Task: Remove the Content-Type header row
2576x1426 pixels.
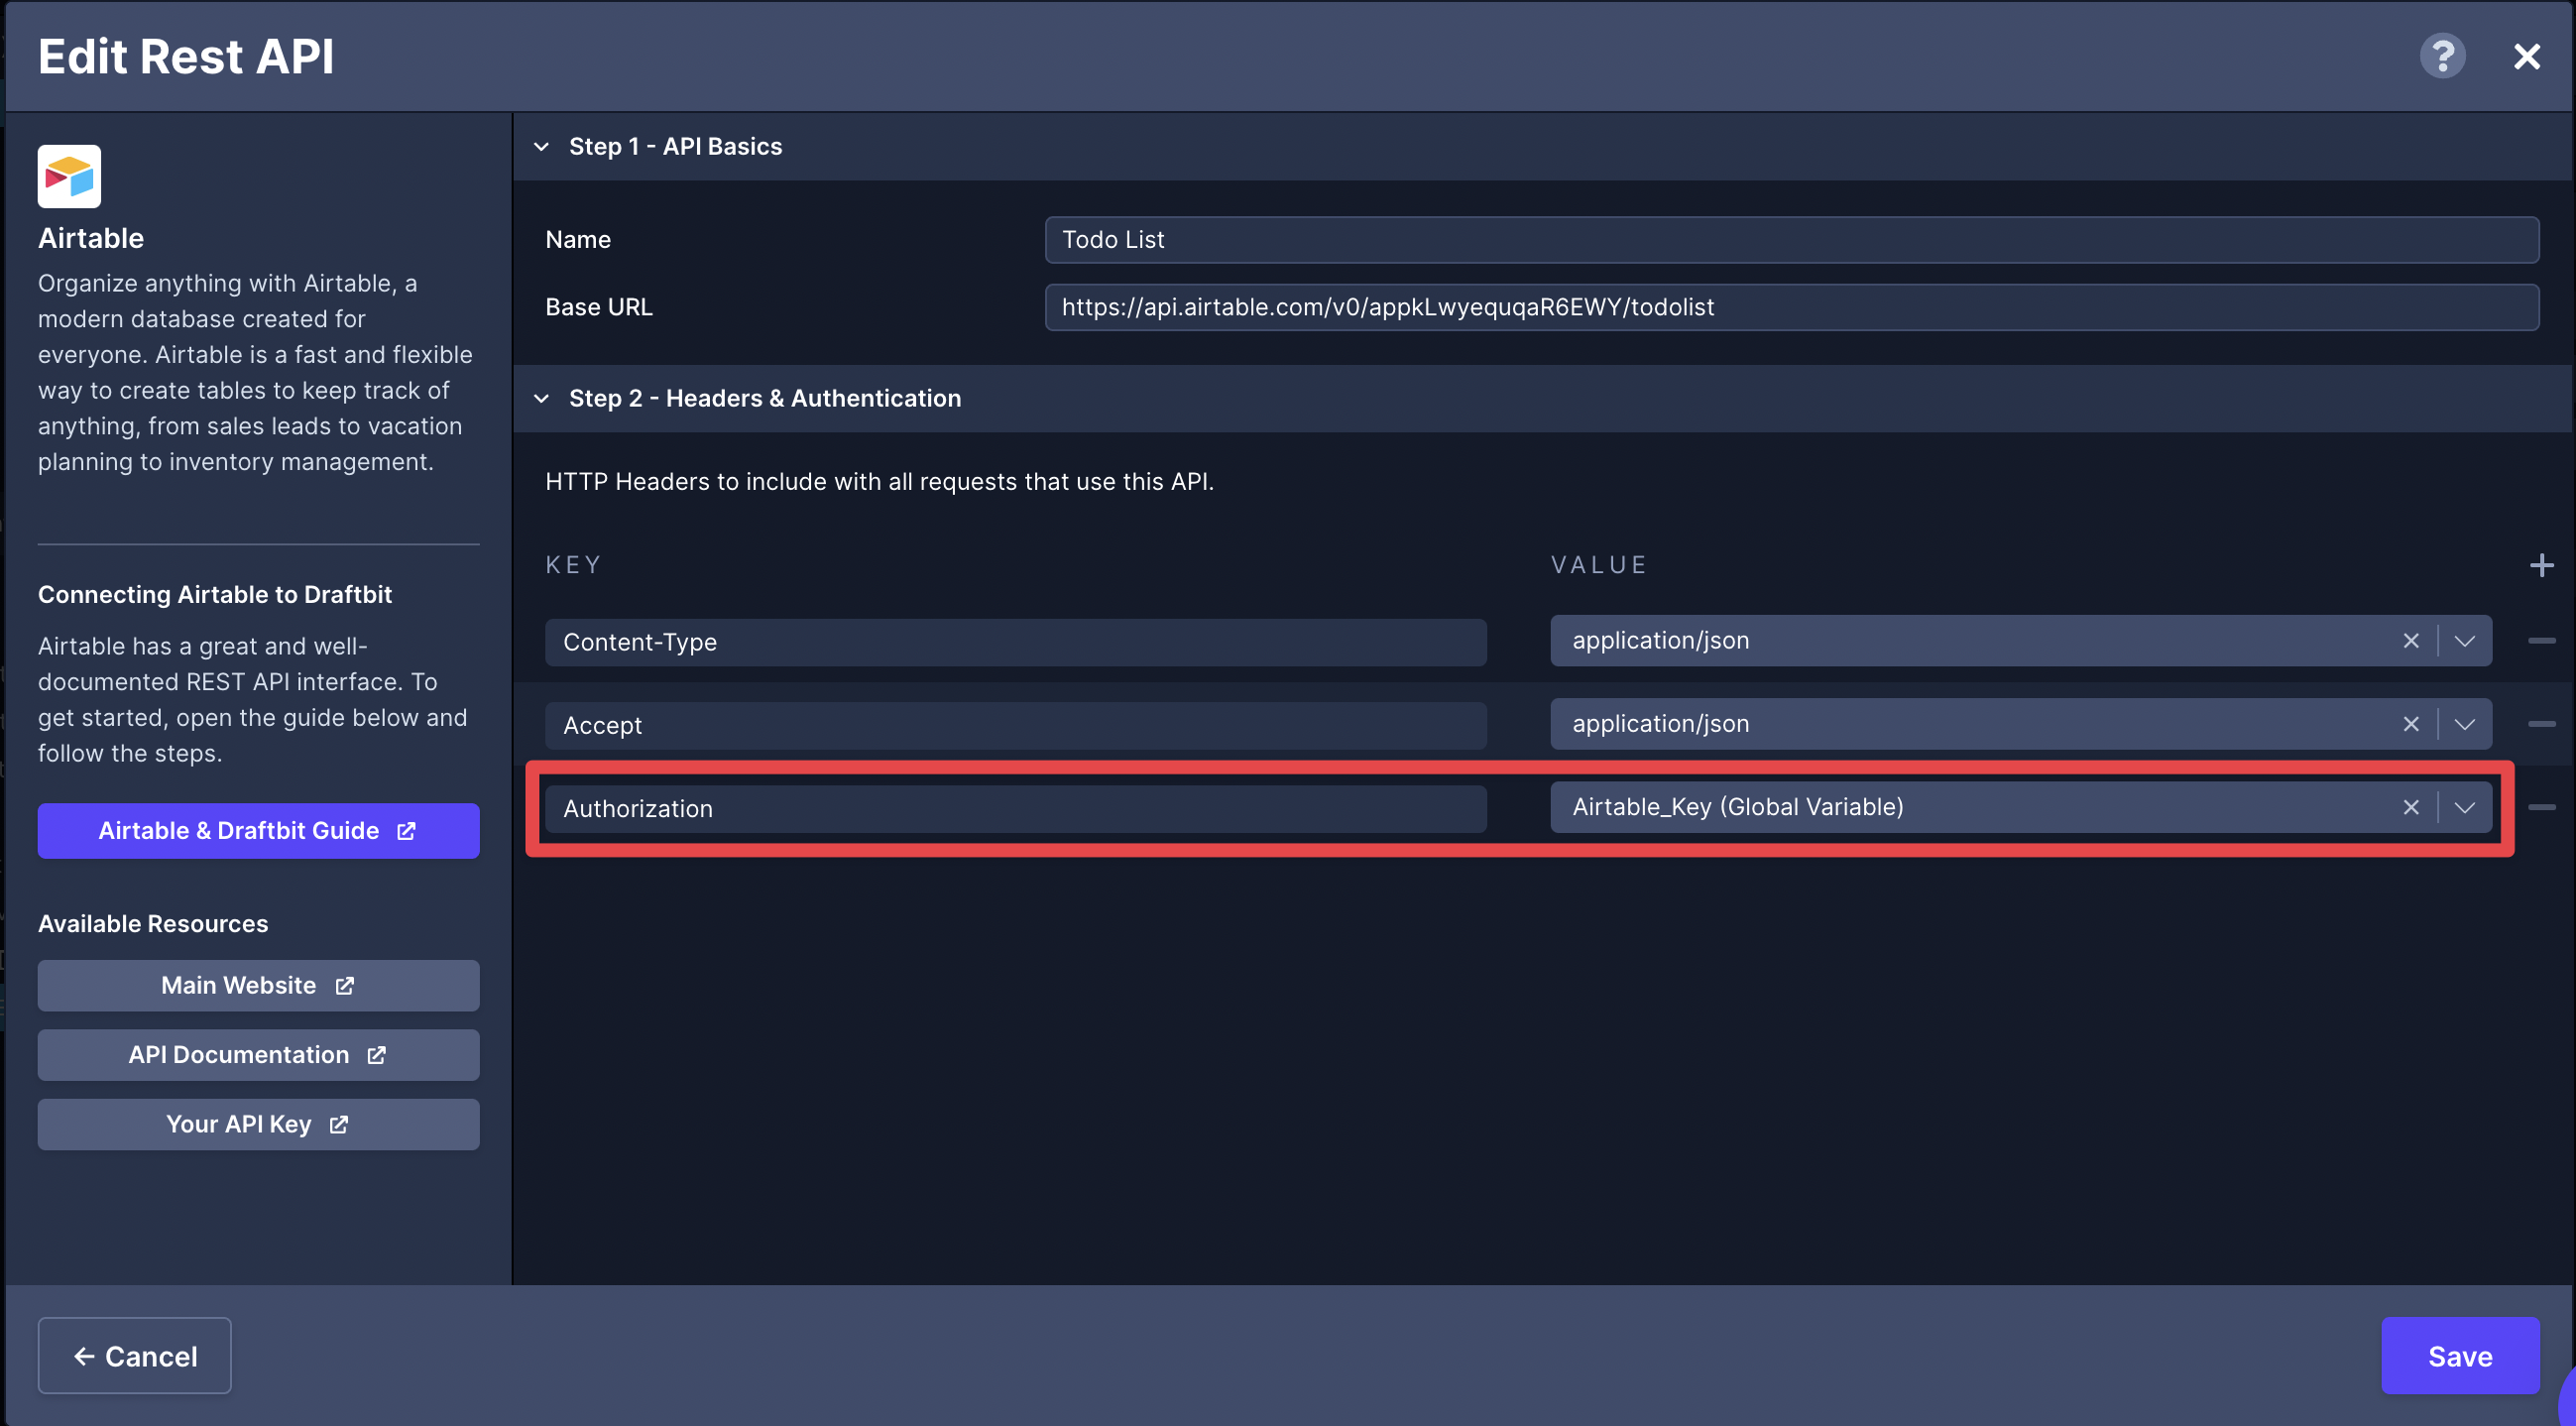Action: (2541, 641)
